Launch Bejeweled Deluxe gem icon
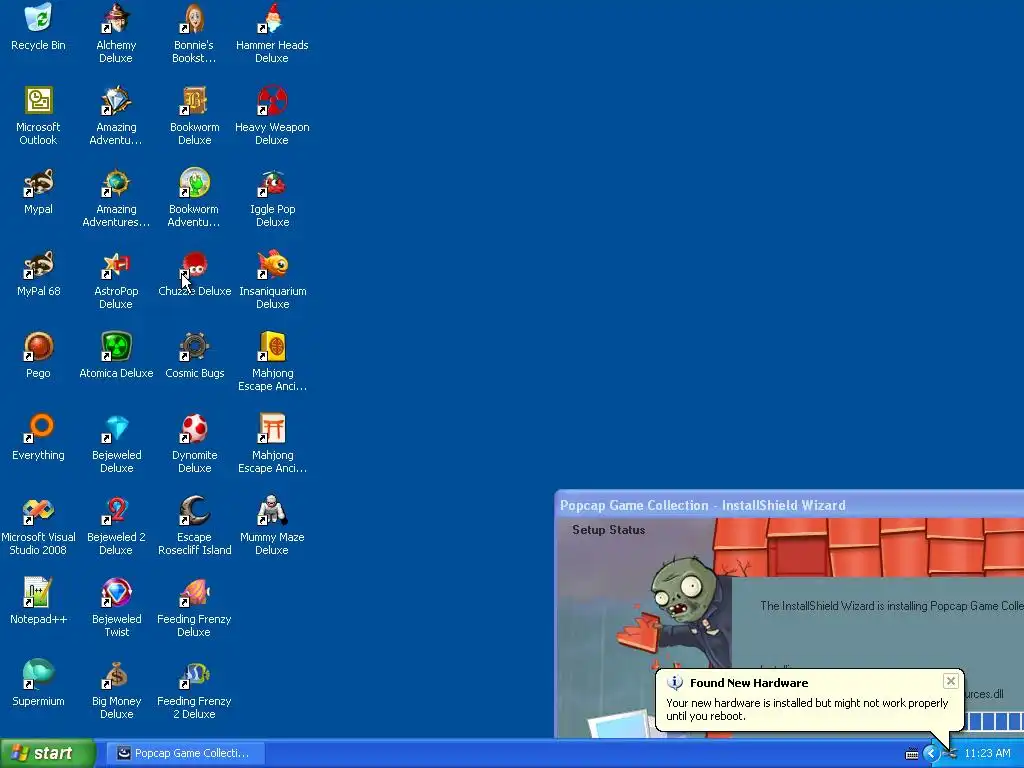 [x=116, y=428]
